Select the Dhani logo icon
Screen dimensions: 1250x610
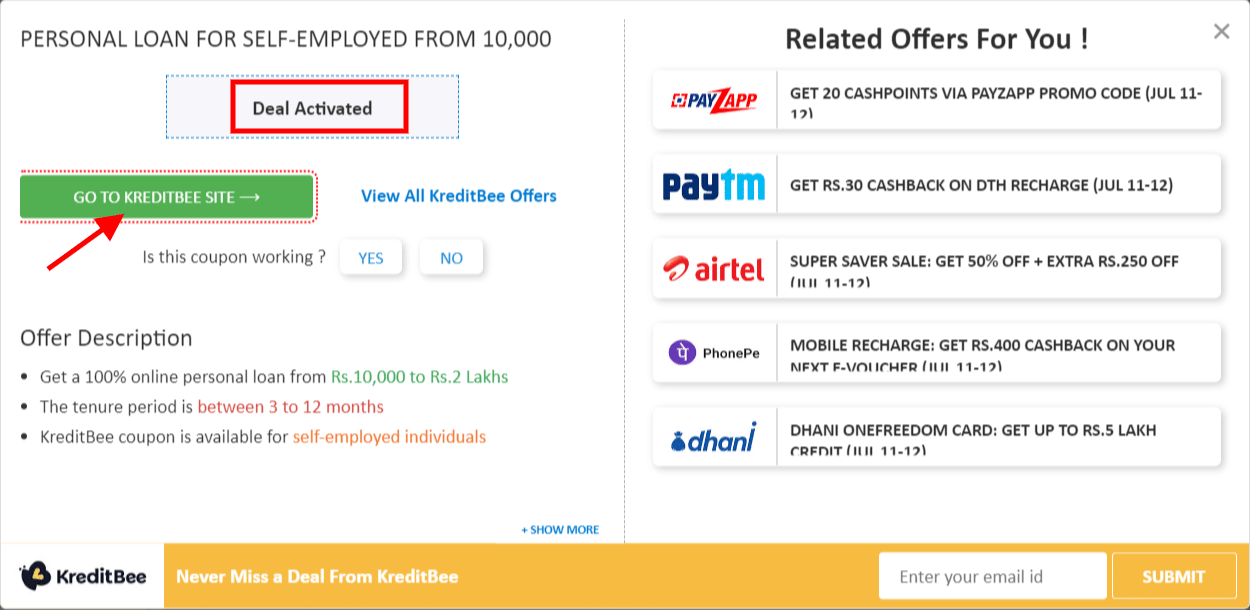pos(714,436)
